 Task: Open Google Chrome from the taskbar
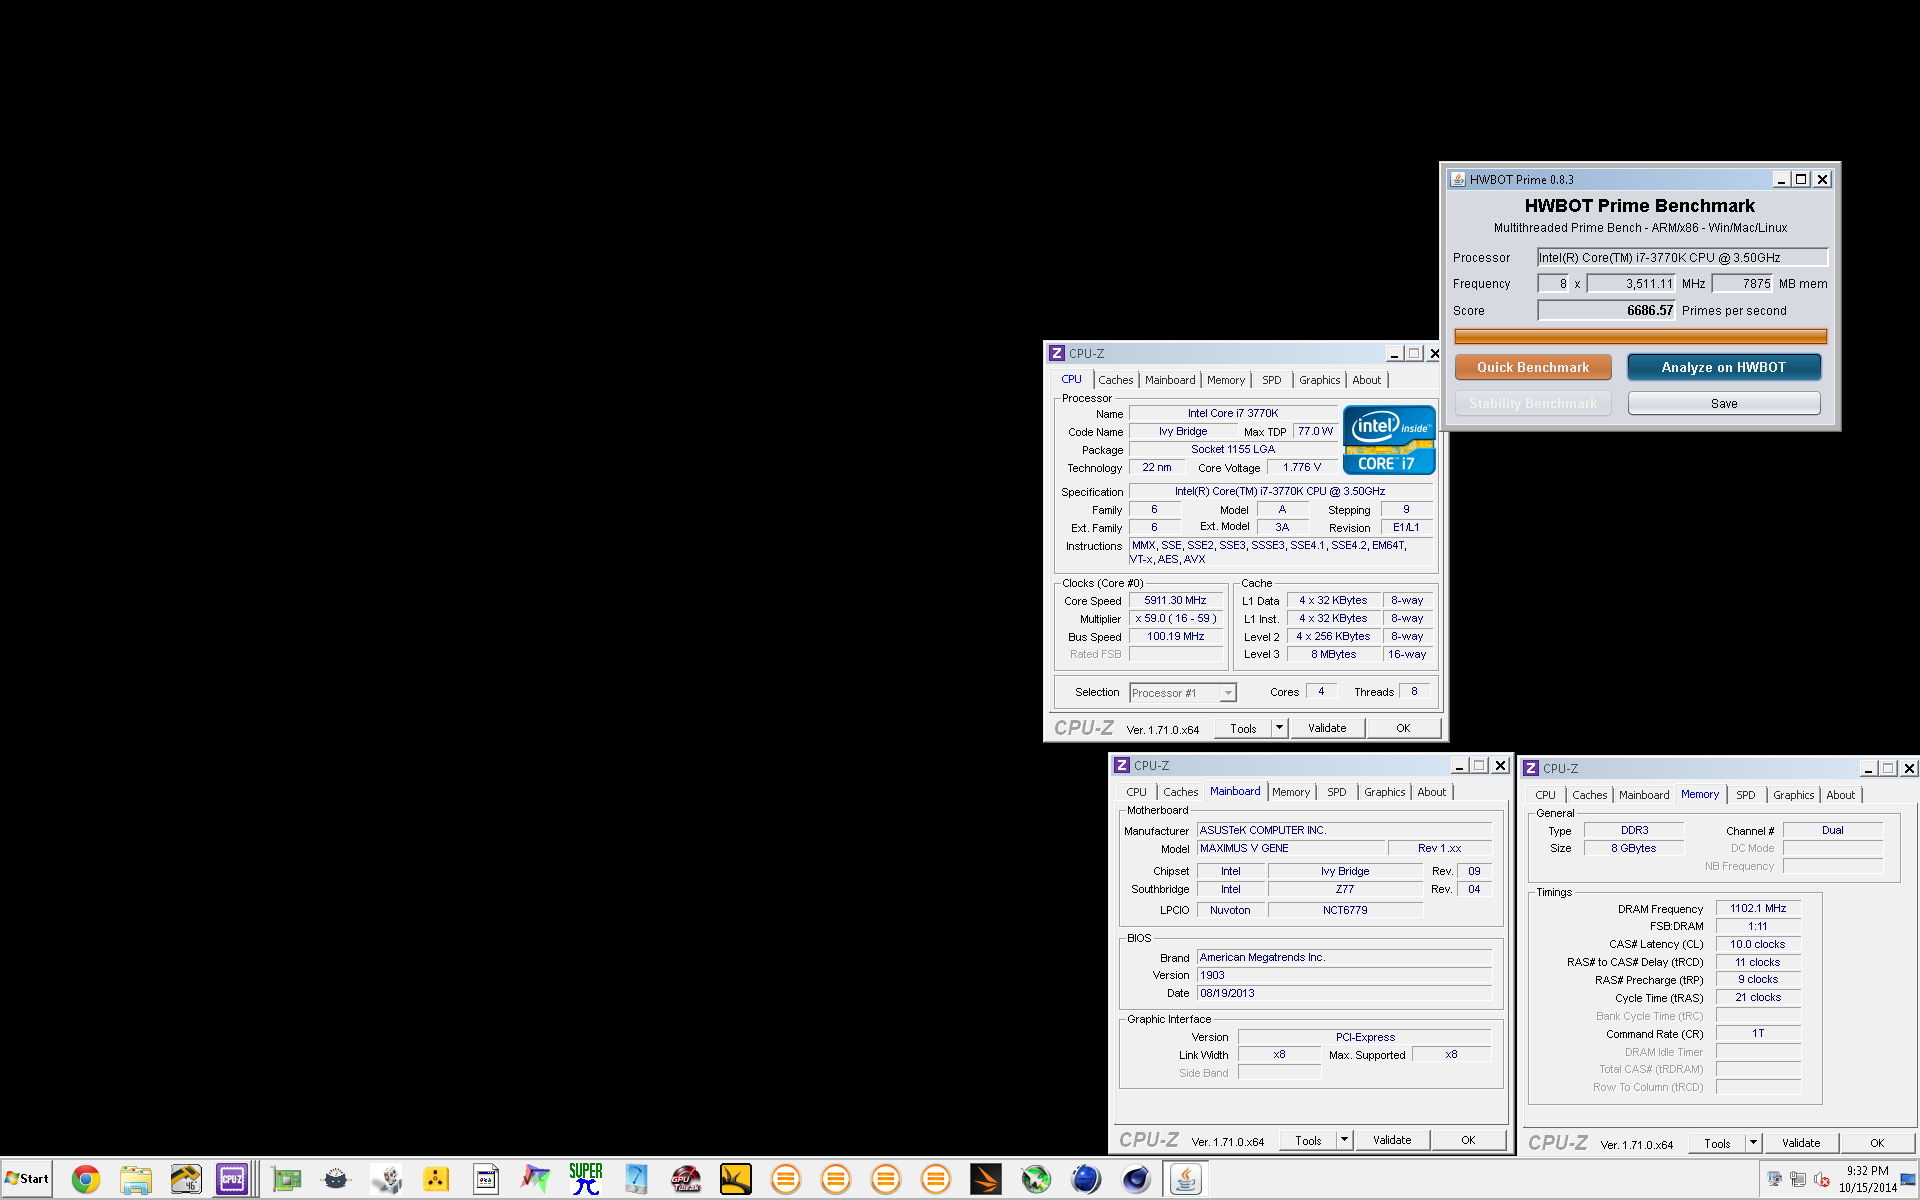(86, 1180)
